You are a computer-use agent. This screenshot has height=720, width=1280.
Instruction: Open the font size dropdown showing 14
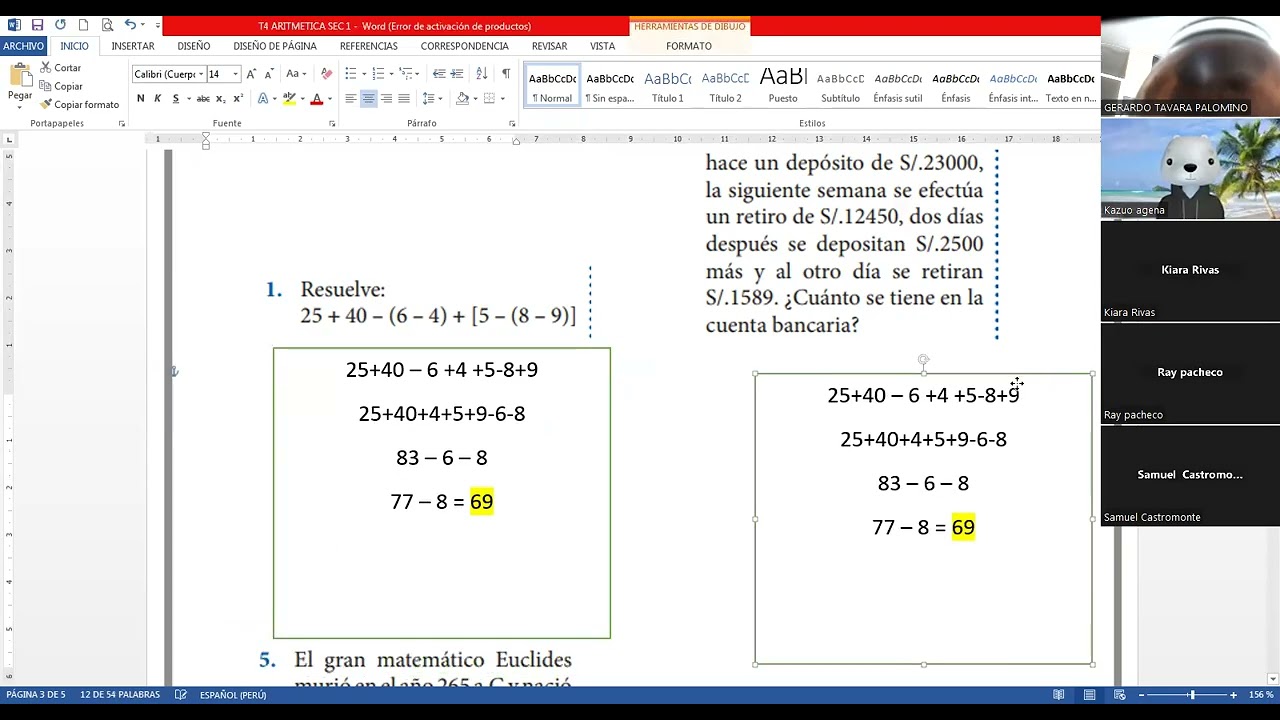tap(235, 74)
